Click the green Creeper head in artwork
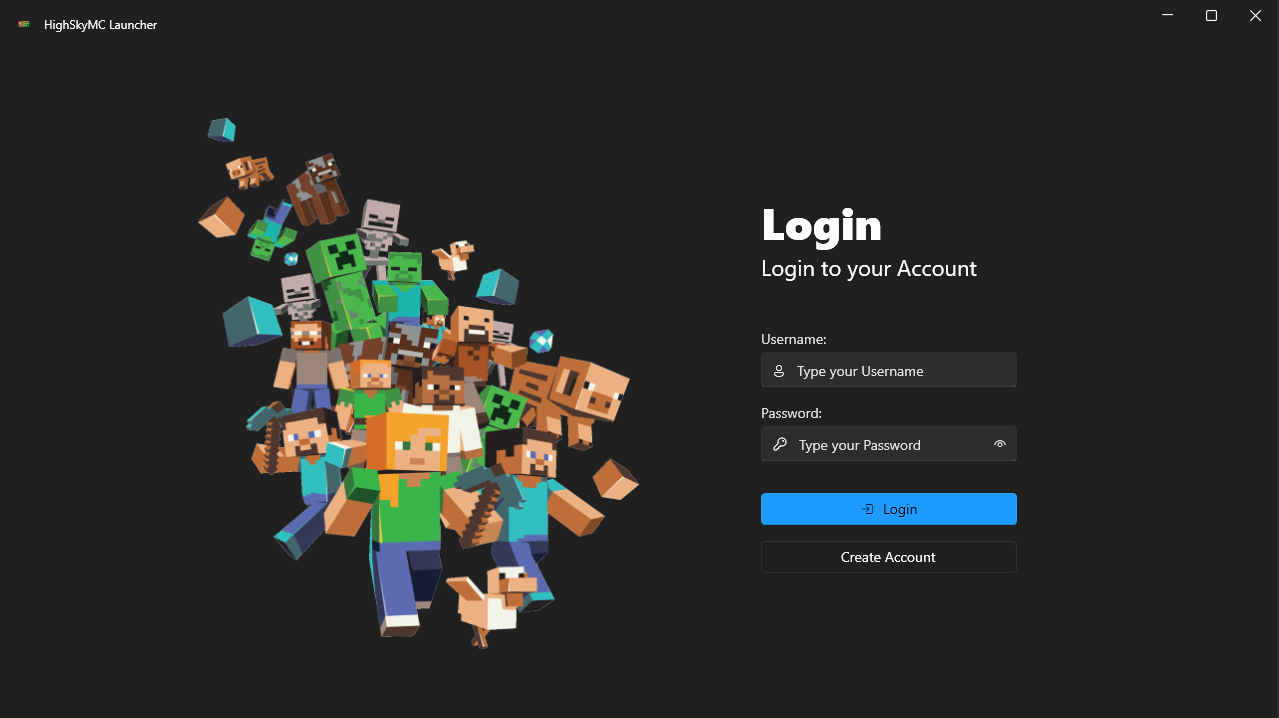The width and height of the screenshot is (1279, 718). point(338,258)
